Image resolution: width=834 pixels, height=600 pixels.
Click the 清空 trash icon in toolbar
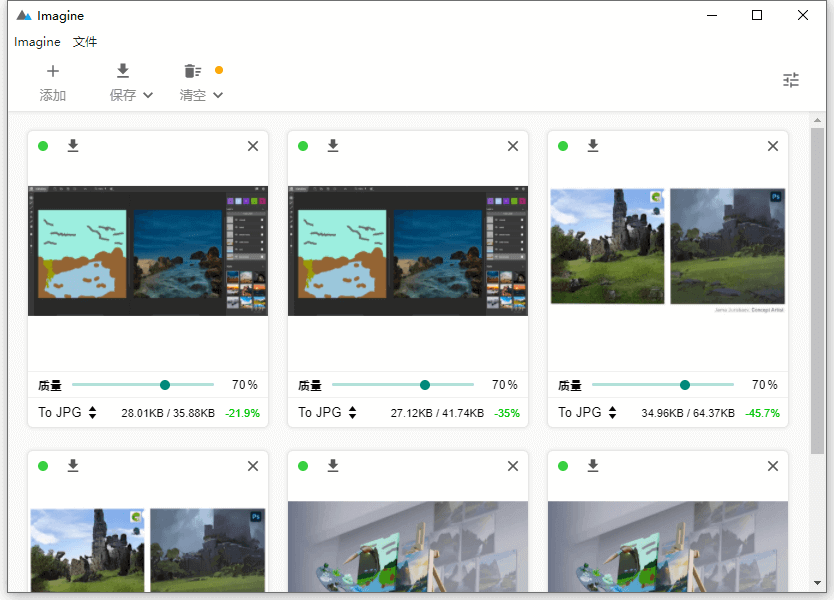pos(193,71)
